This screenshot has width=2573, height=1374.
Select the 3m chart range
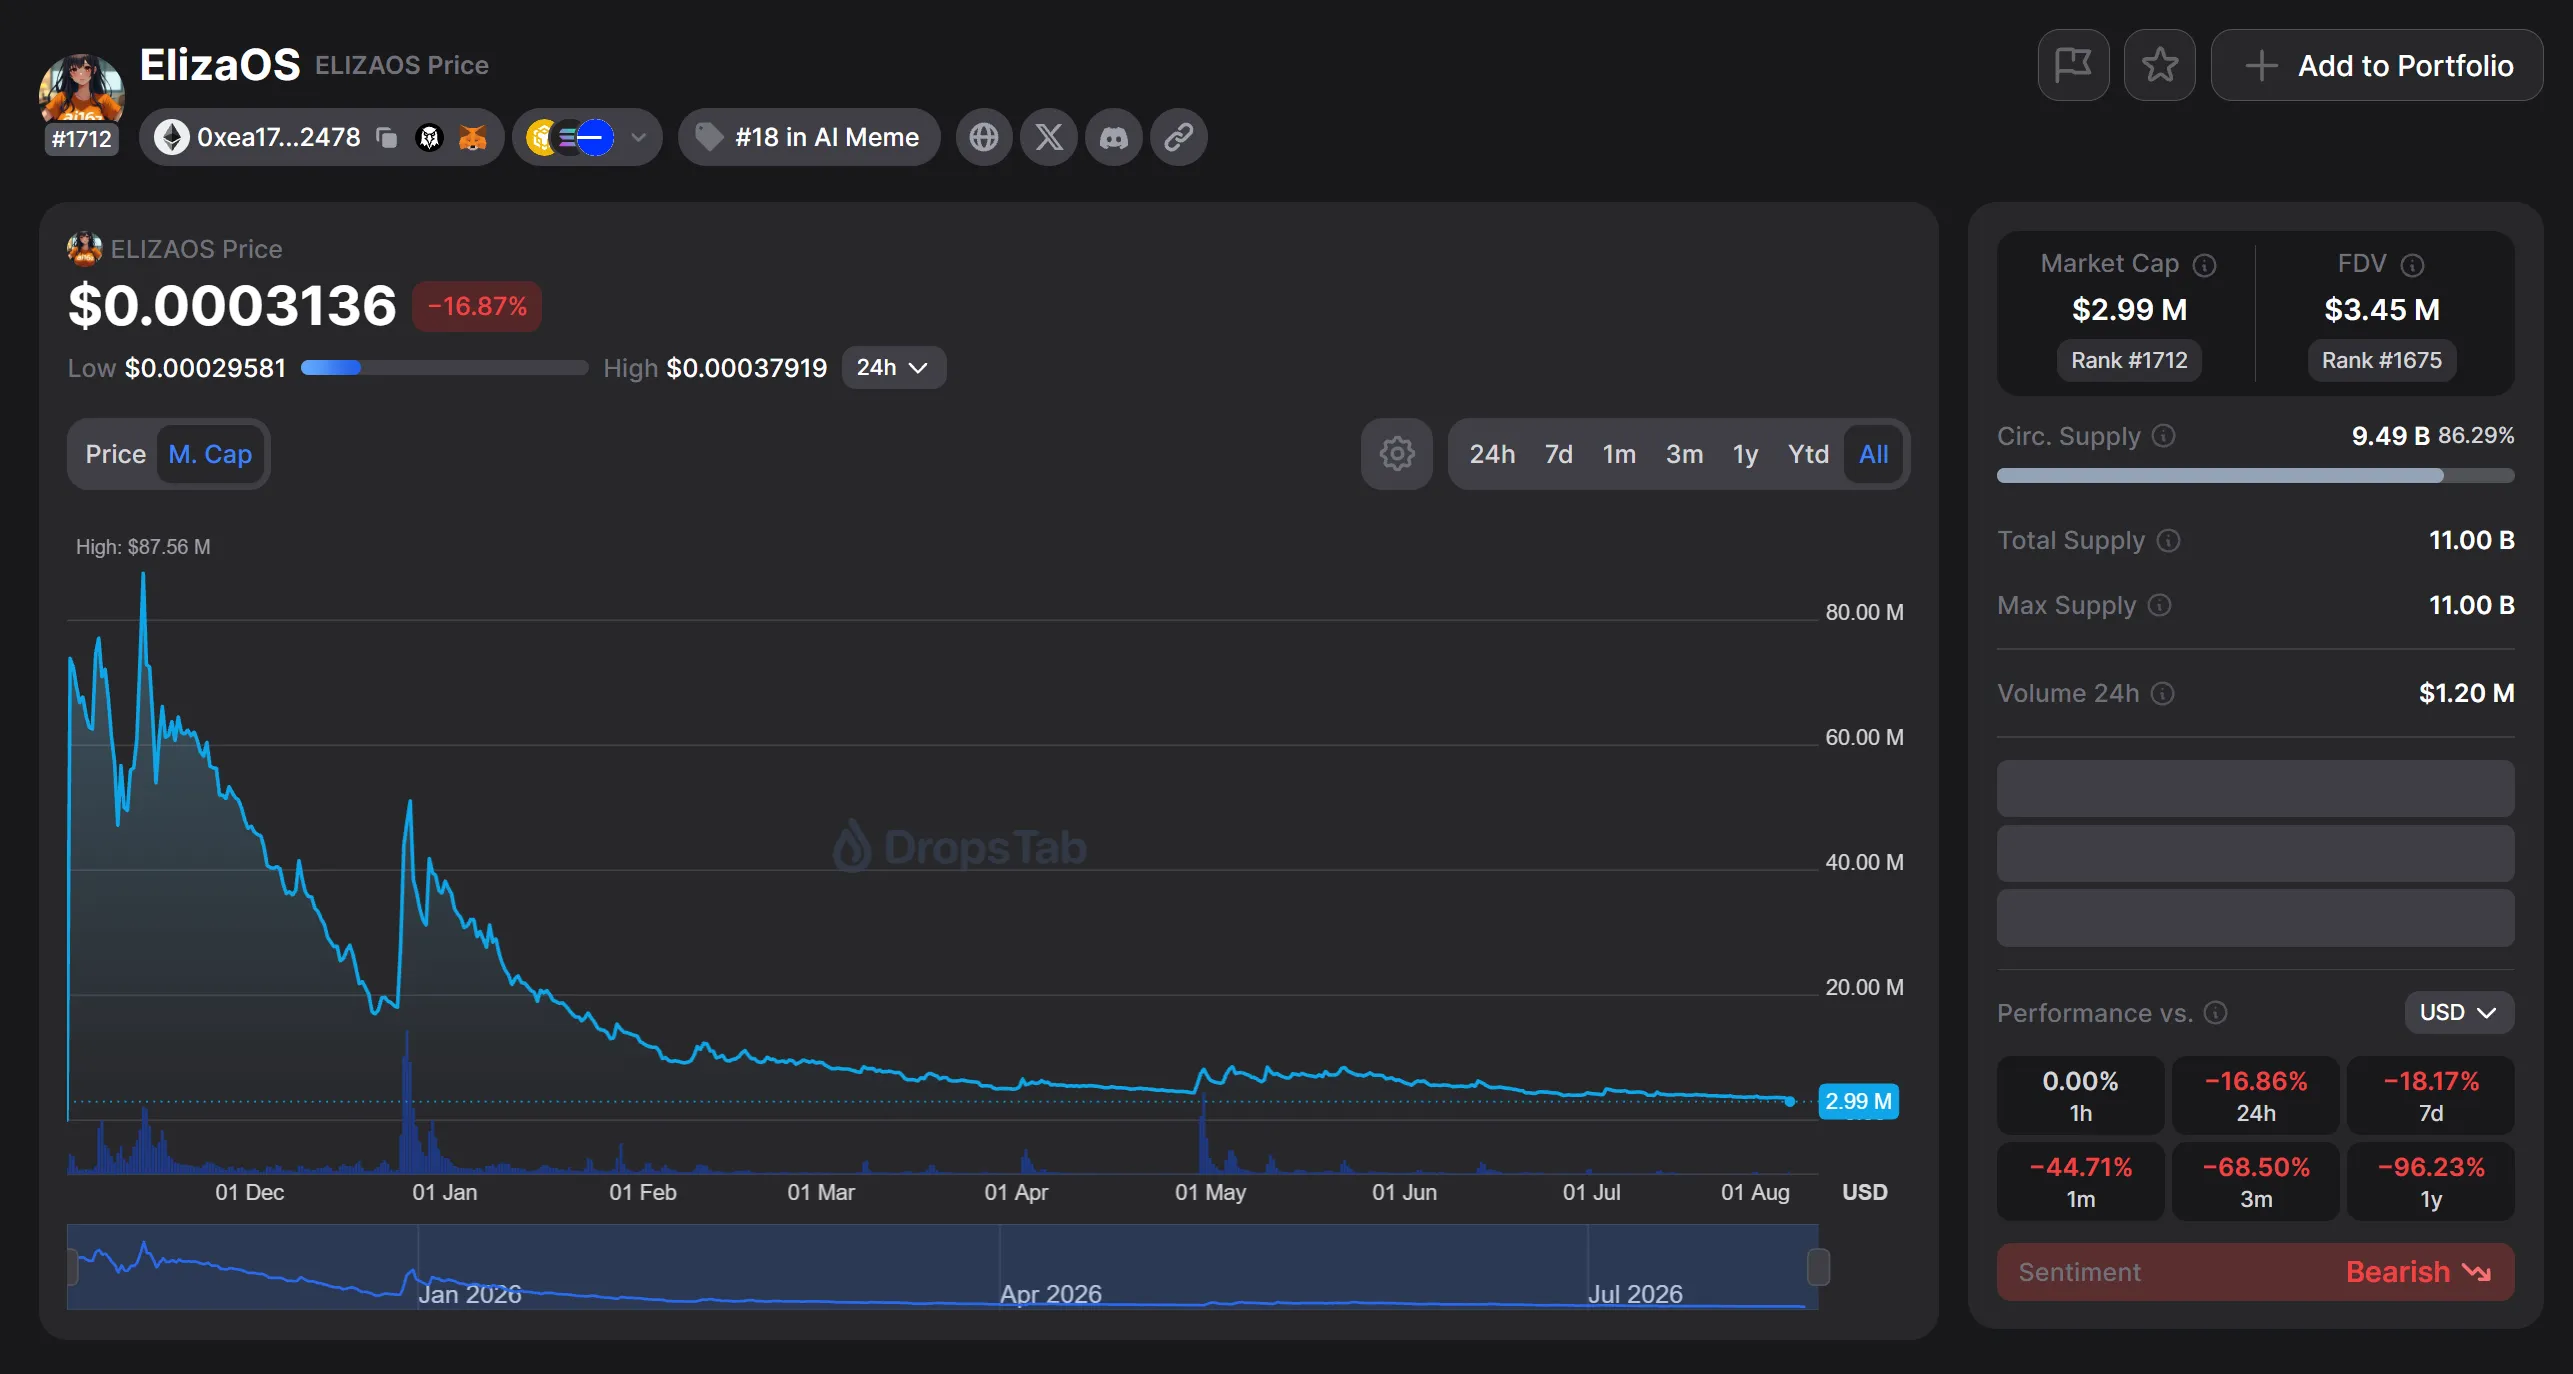point(1685,454)
